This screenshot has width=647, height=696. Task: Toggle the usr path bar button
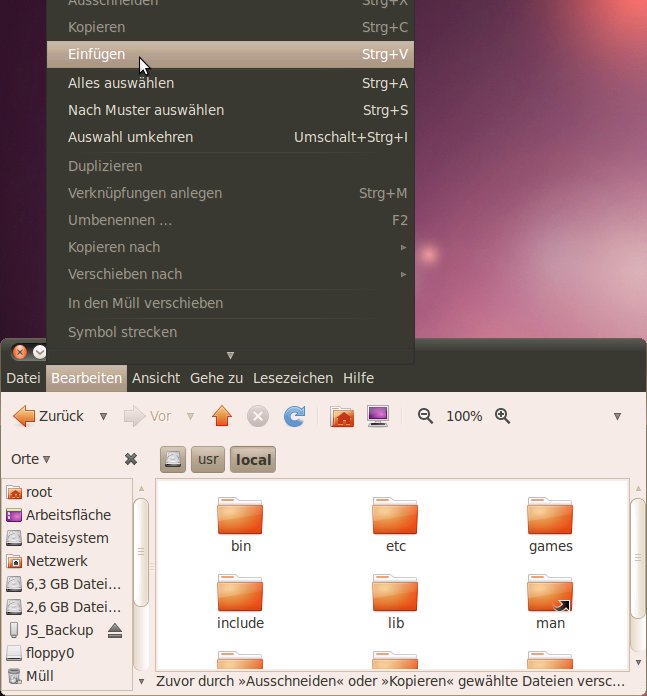(x=208, y=460)
